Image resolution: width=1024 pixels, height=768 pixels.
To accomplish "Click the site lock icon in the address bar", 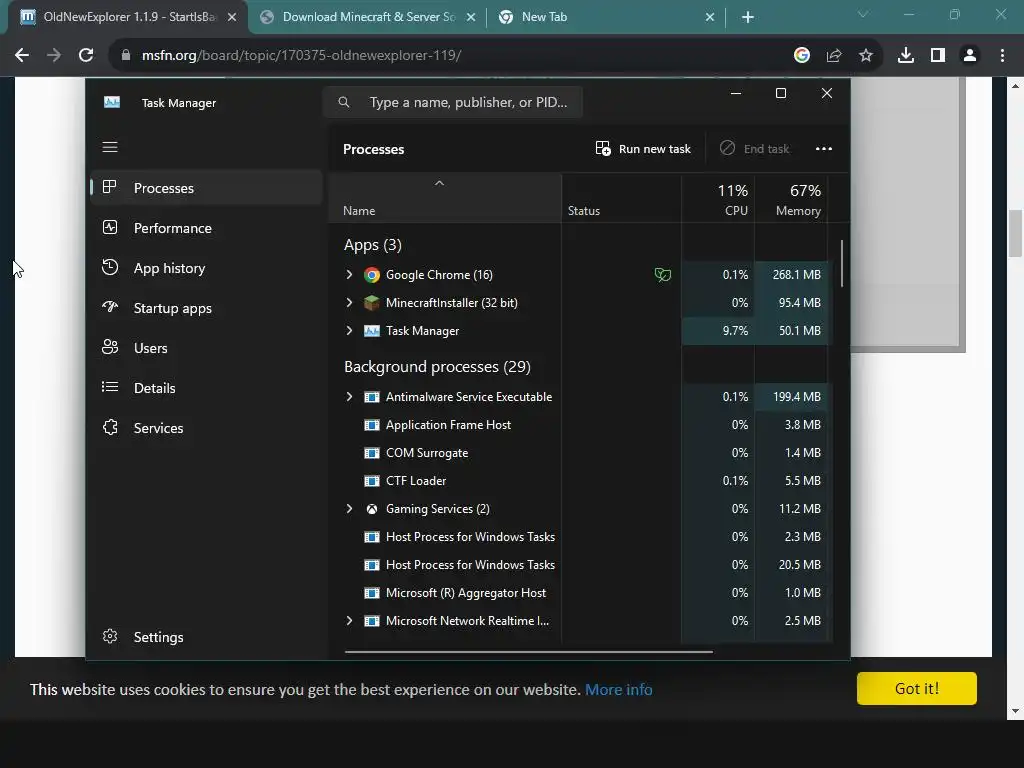I will (x=126, y=56).
